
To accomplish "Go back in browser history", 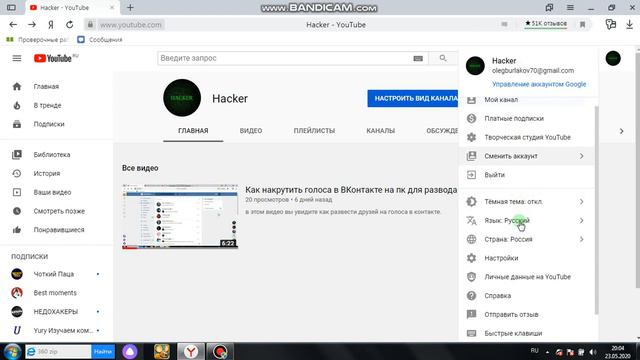I will (13, 24).
